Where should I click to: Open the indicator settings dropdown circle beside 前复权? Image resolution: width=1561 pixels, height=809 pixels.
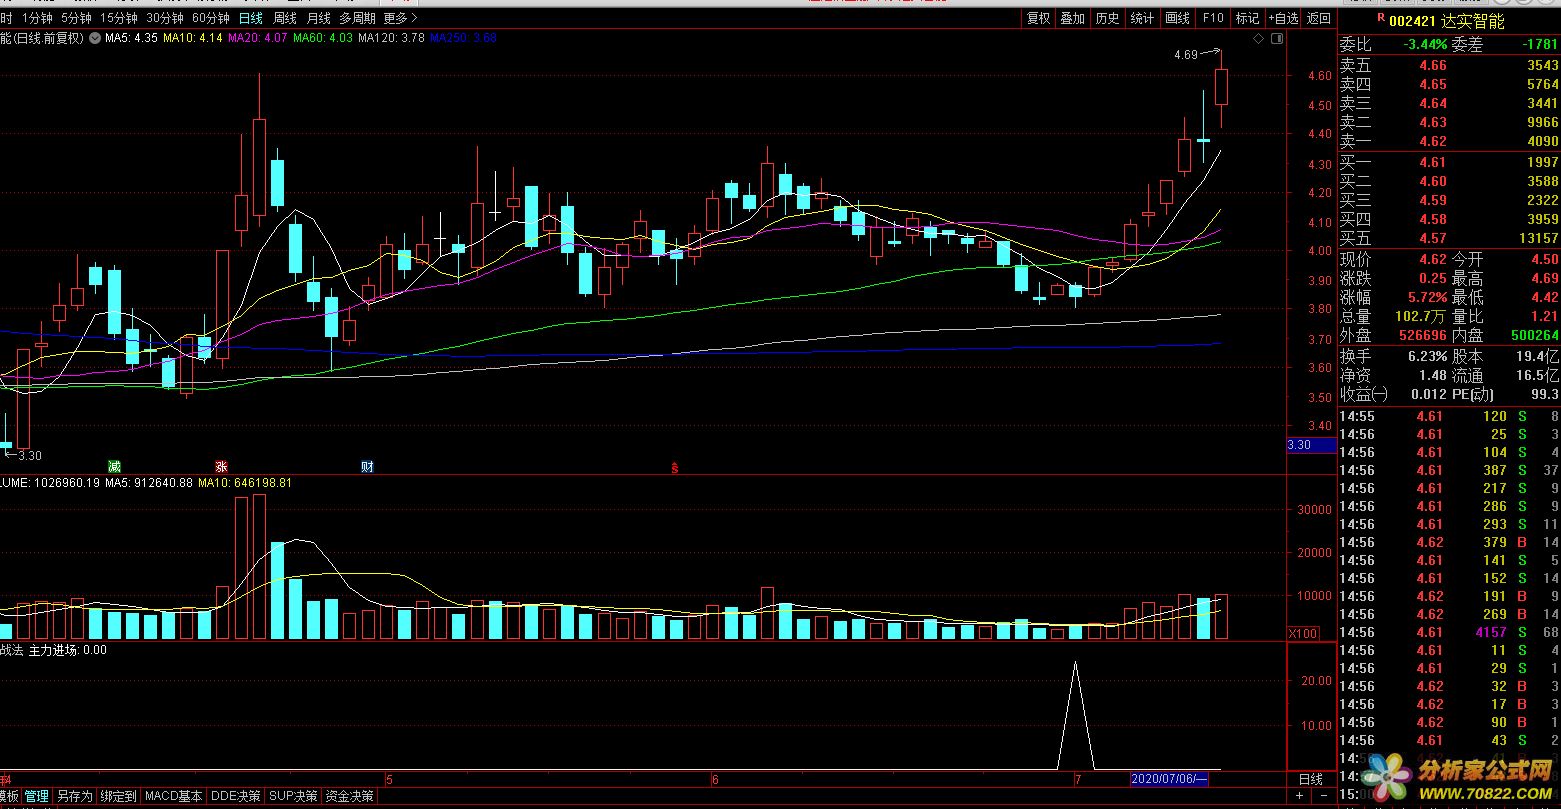(x=95, y=38)
